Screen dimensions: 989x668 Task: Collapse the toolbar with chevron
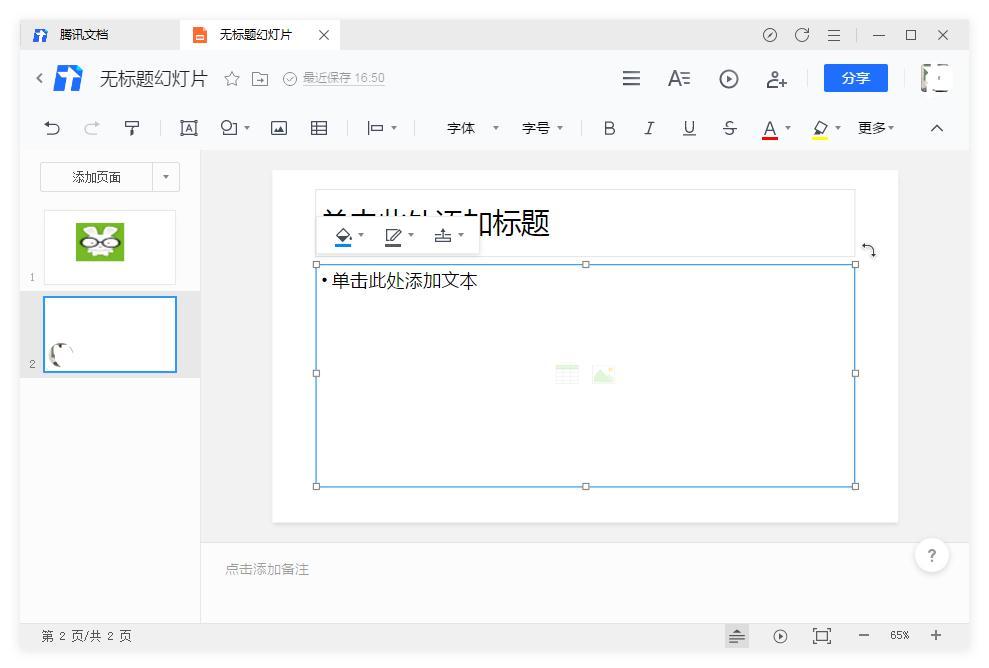pyautogui.click(x=937, y=128)
